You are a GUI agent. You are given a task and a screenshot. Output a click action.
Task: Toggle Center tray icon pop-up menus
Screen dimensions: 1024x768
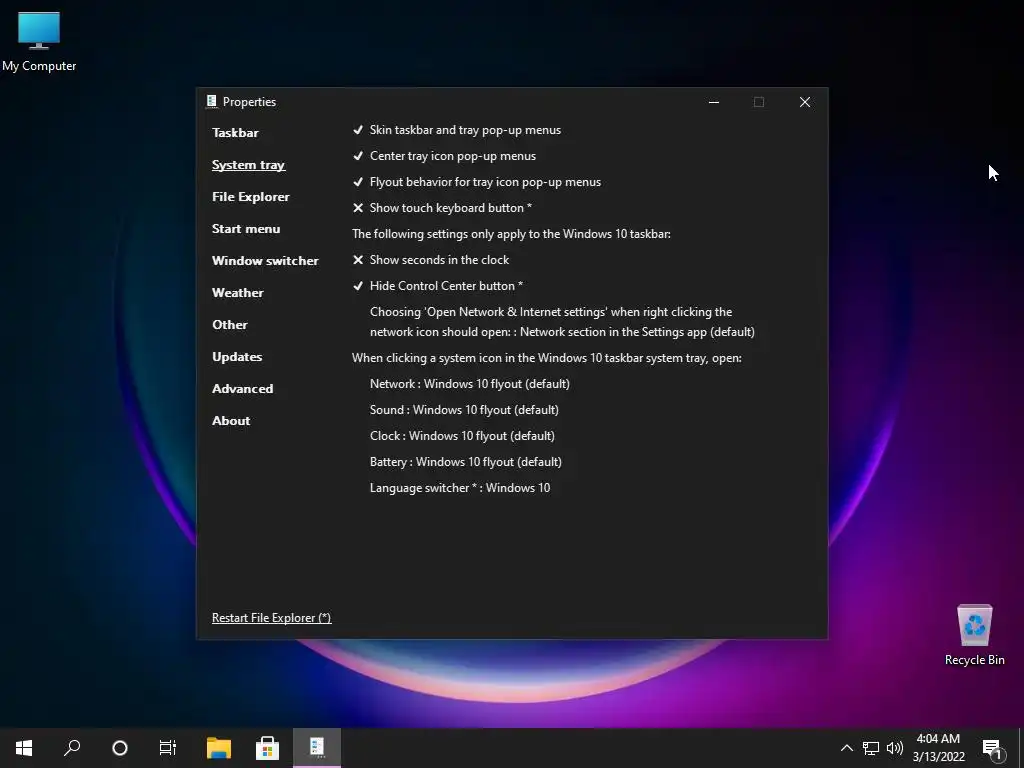point(444,156)
